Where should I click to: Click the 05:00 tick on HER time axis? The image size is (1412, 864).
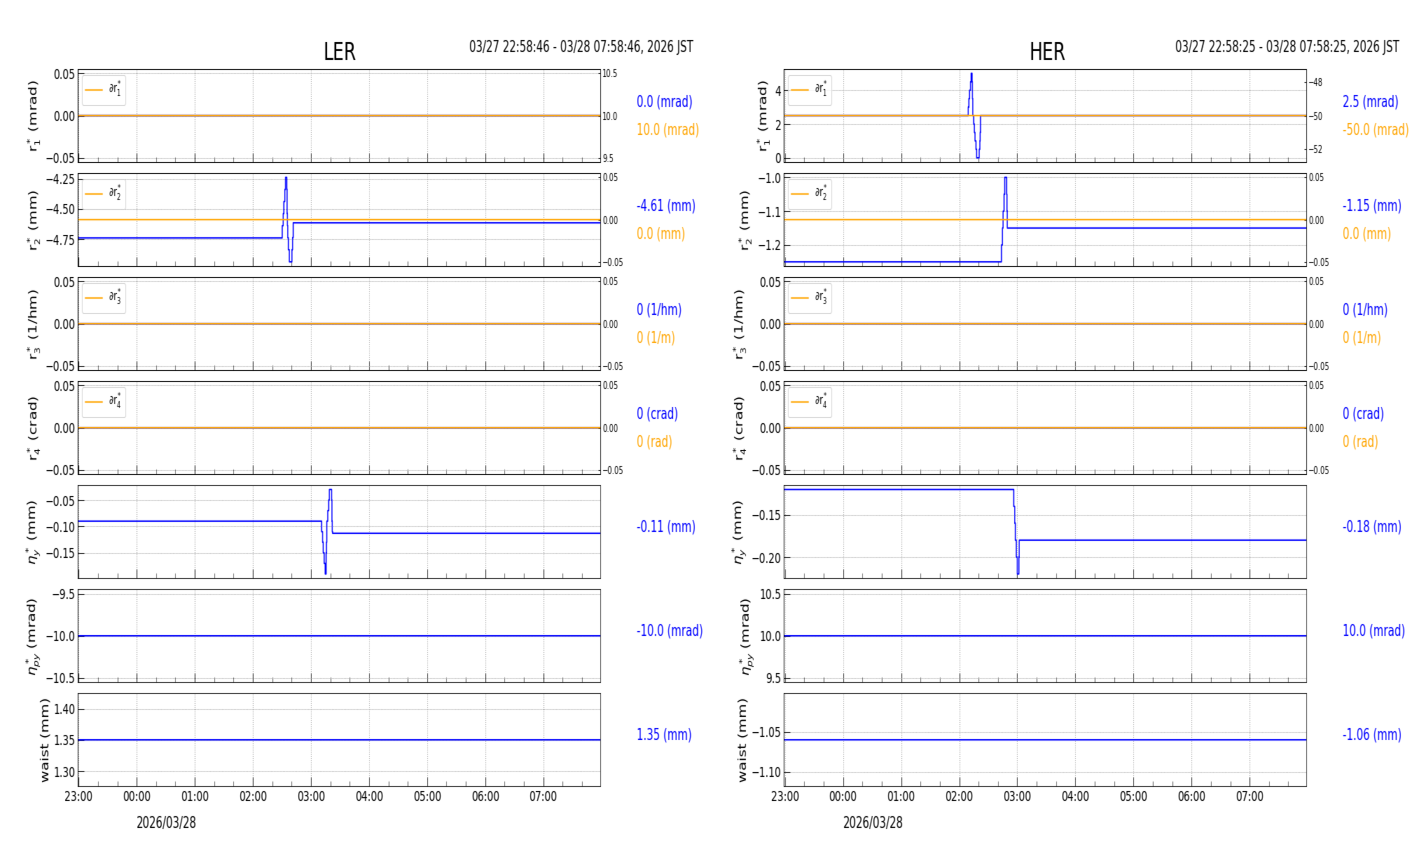click(x=1133, y=797)
